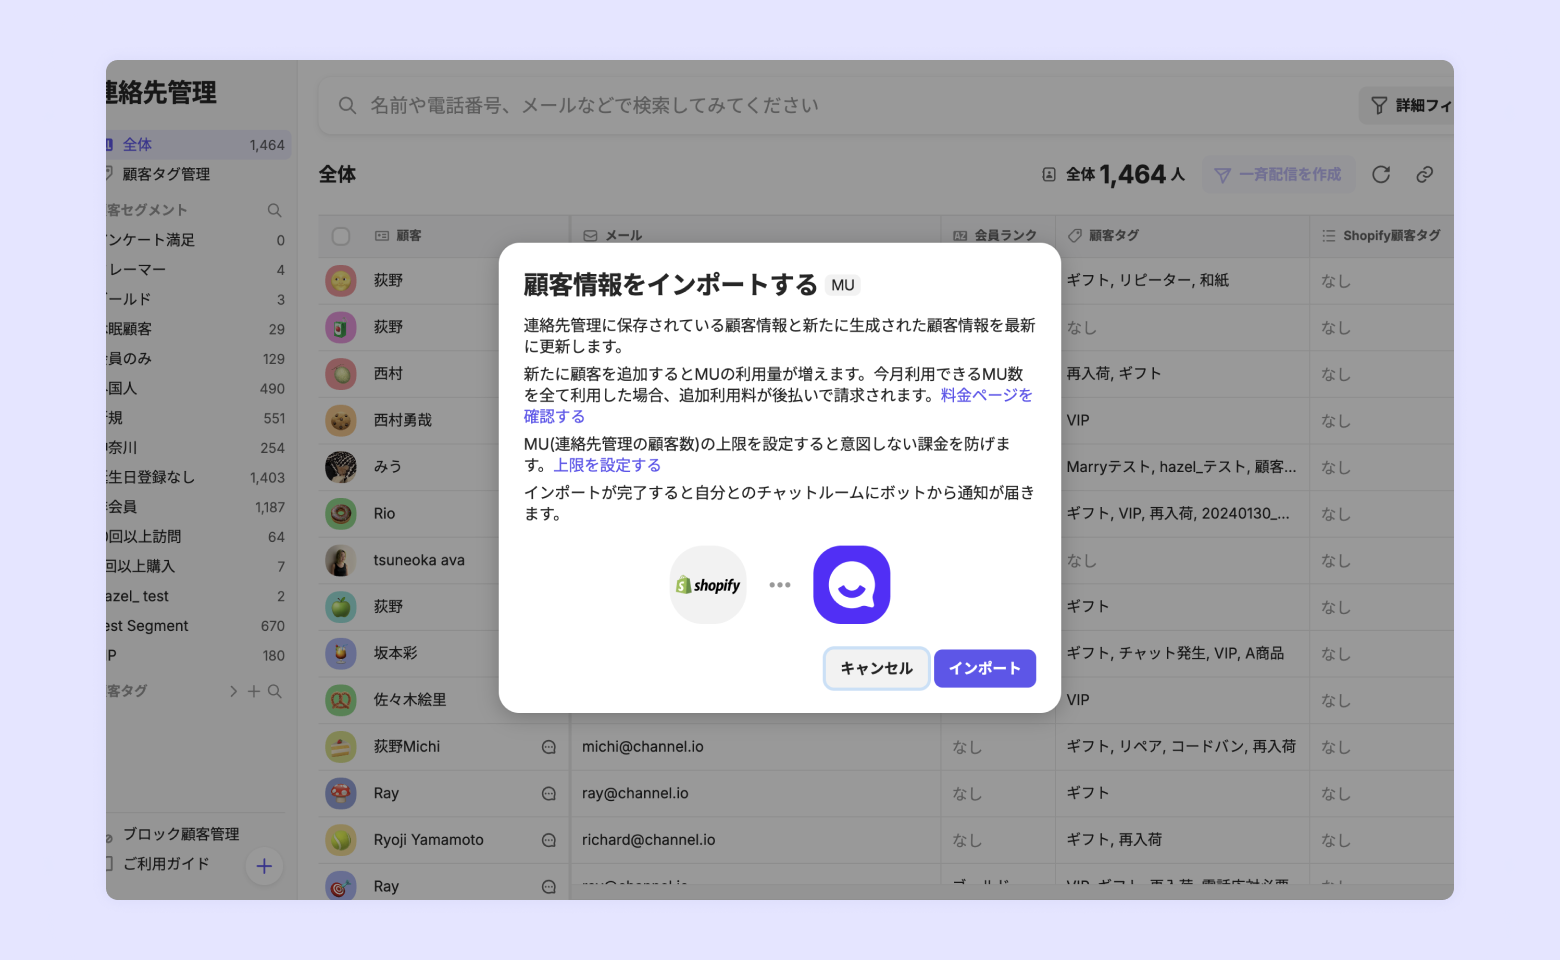
Task: Click the magnifier icon in the search bar
Action: [347, 105]
